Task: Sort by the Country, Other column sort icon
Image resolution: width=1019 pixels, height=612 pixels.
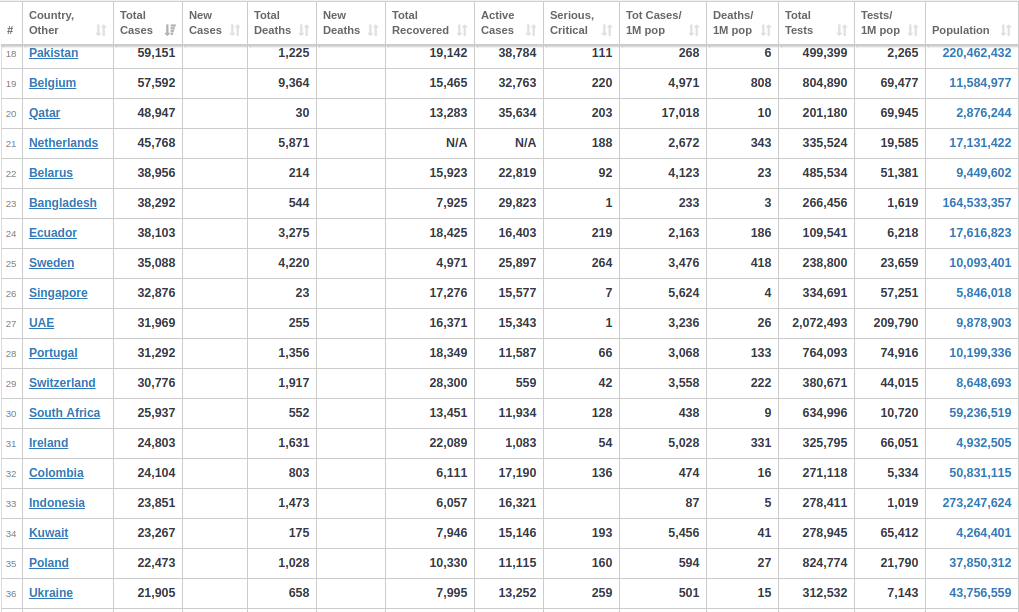Action: click(101, 30)
